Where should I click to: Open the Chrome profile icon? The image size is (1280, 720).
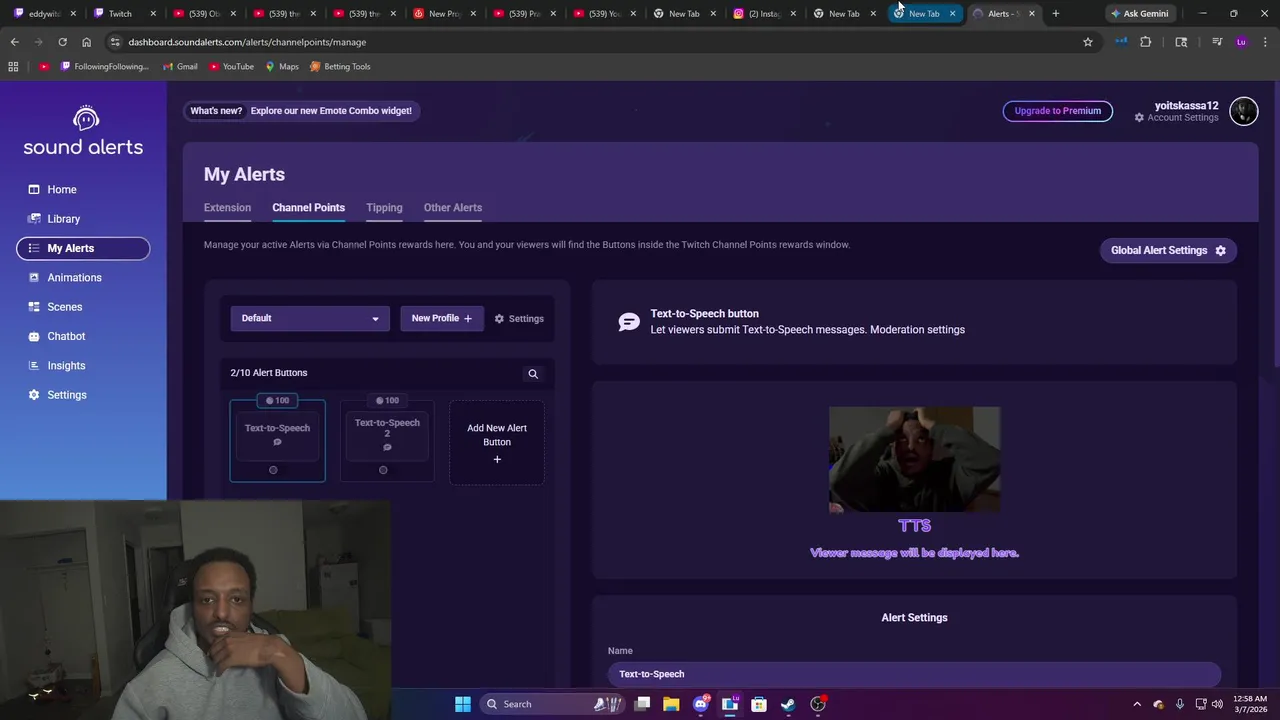(x=1241, y=42)
